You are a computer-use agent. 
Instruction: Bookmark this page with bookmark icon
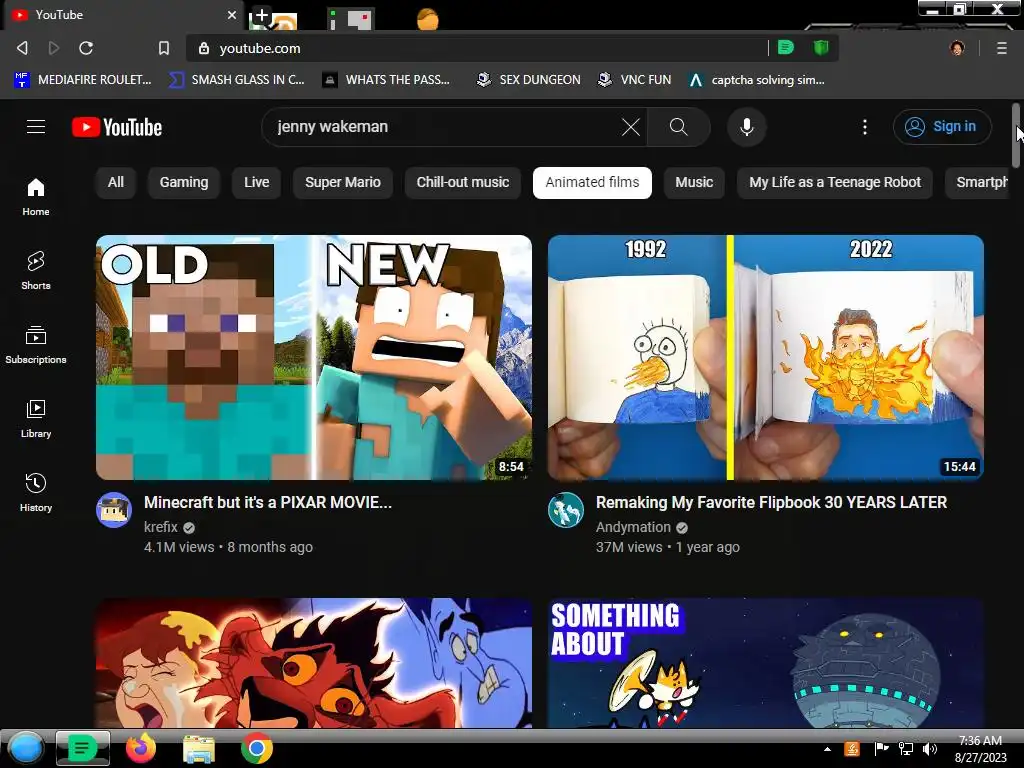[164, 48]
